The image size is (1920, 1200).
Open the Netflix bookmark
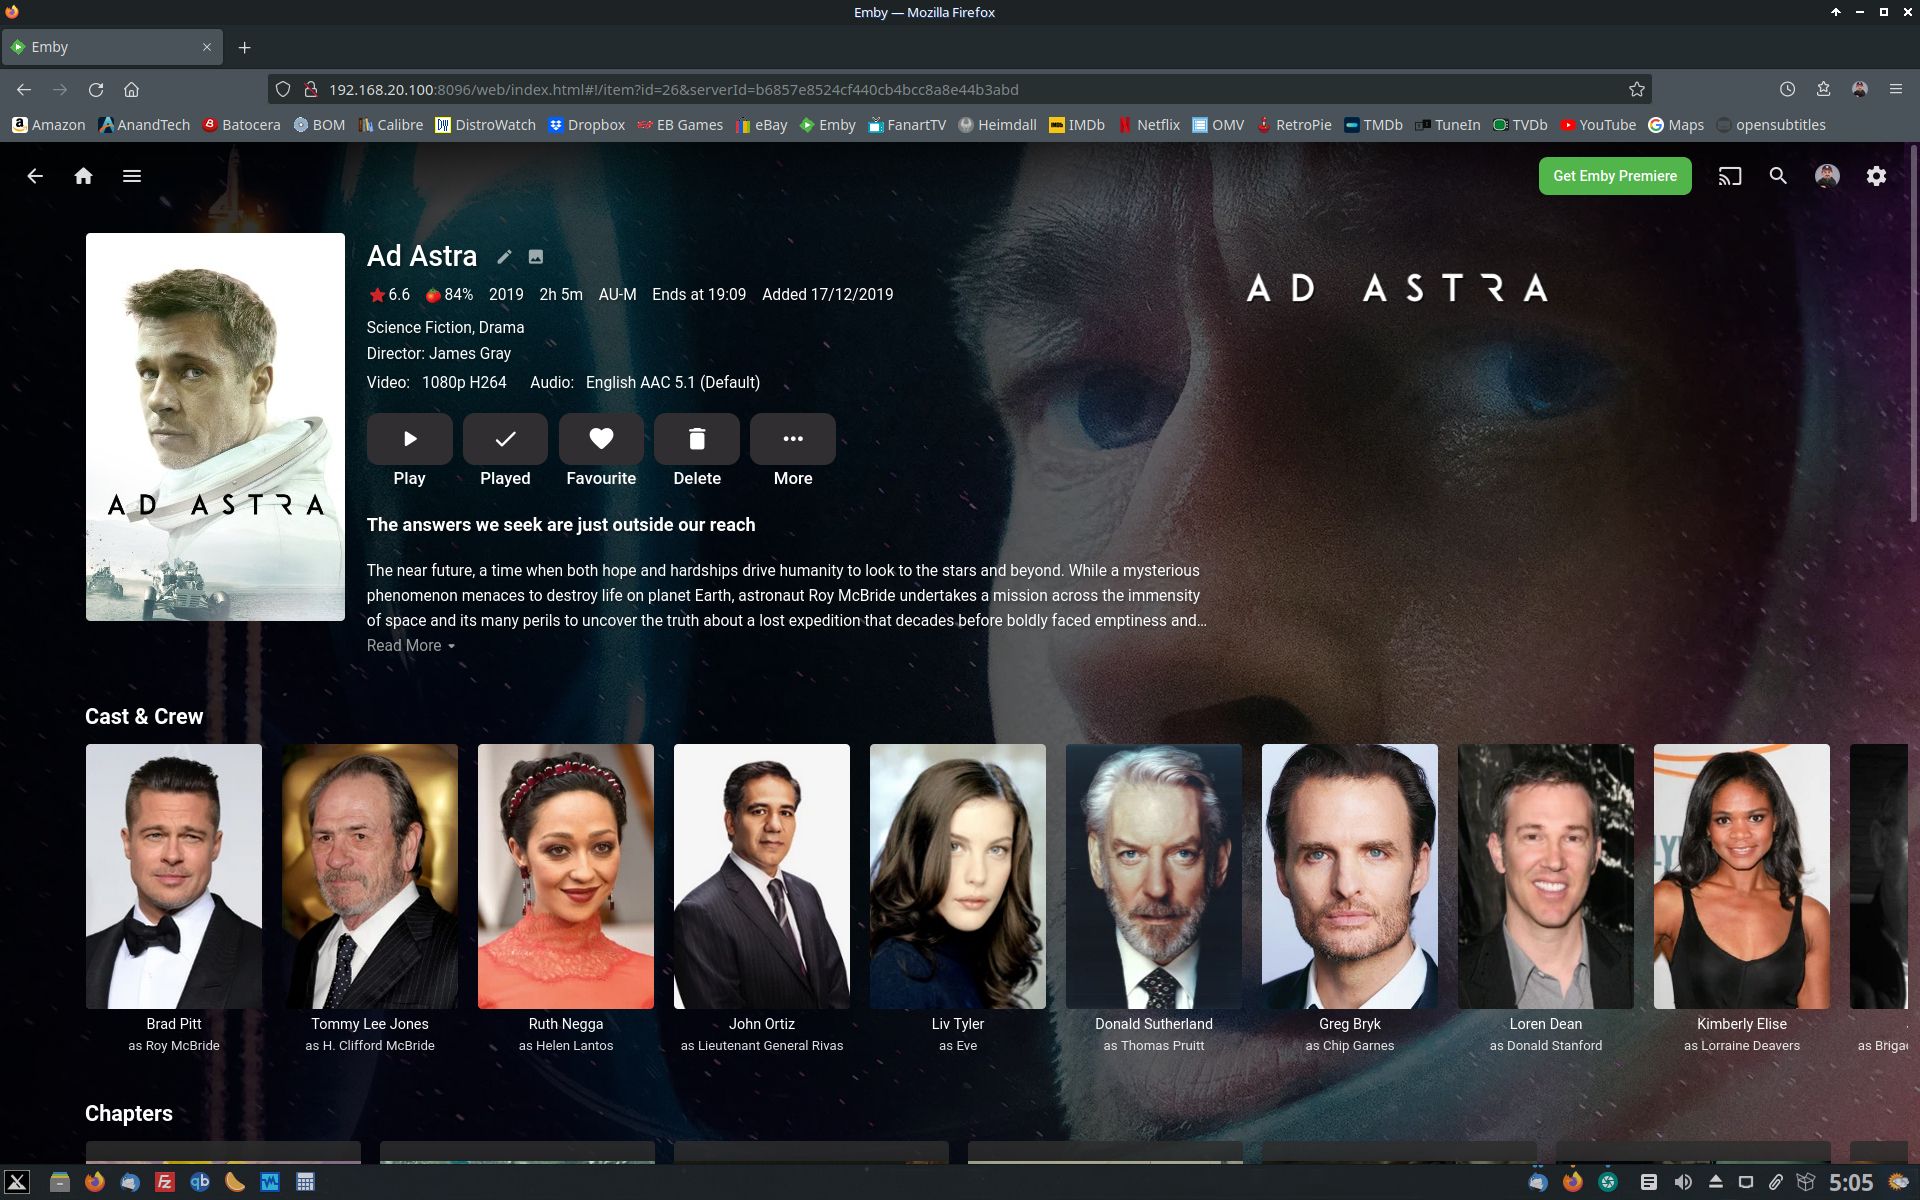click(x=1149, y=125)
